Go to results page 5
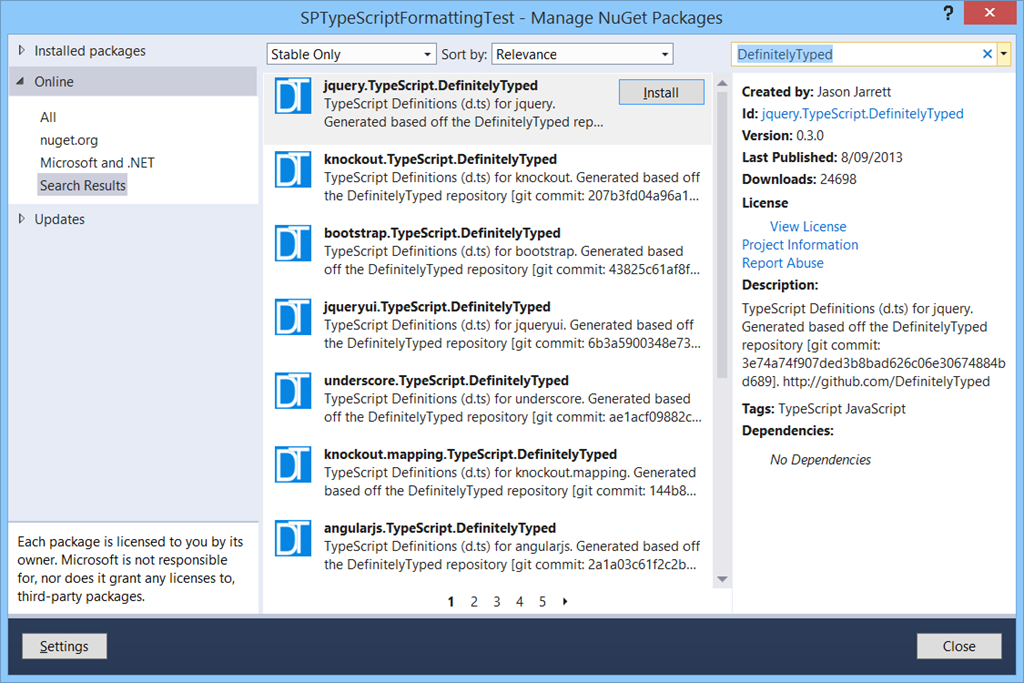 pos(543,601)
